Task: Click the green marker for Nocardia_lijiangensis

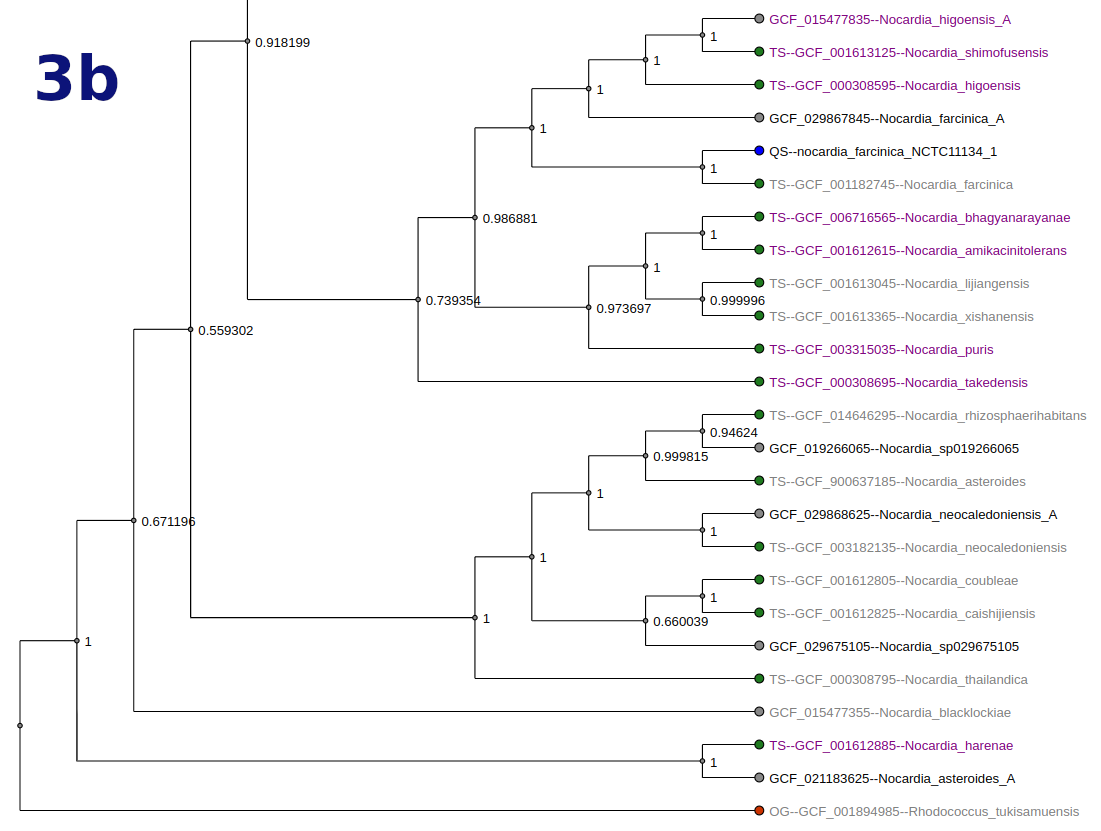Action: coord(759,282)
